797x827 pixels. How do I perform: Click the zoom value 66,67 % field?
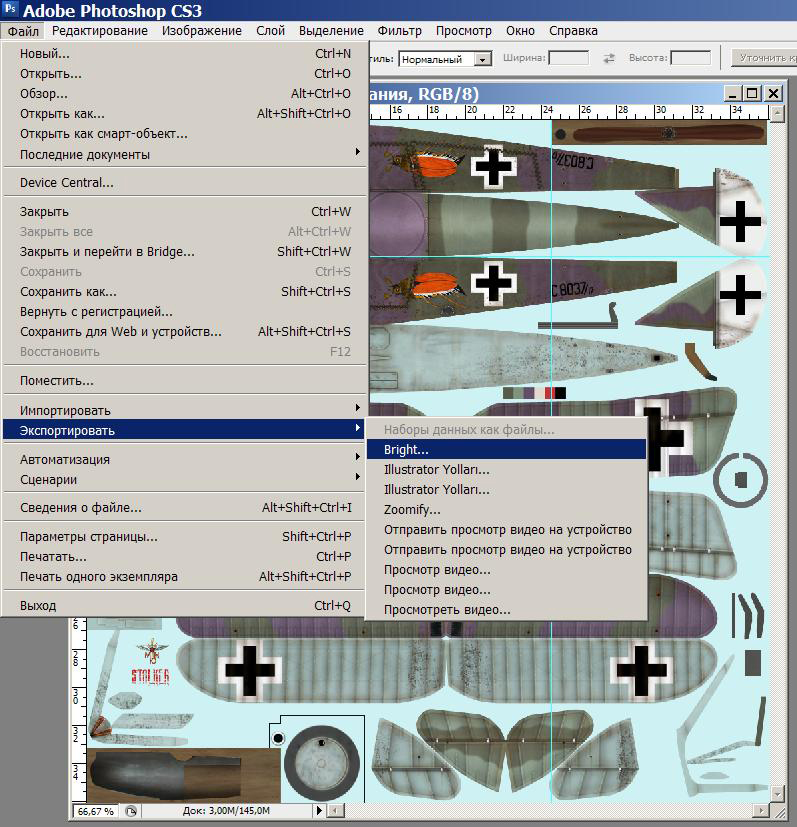[95, 811]
